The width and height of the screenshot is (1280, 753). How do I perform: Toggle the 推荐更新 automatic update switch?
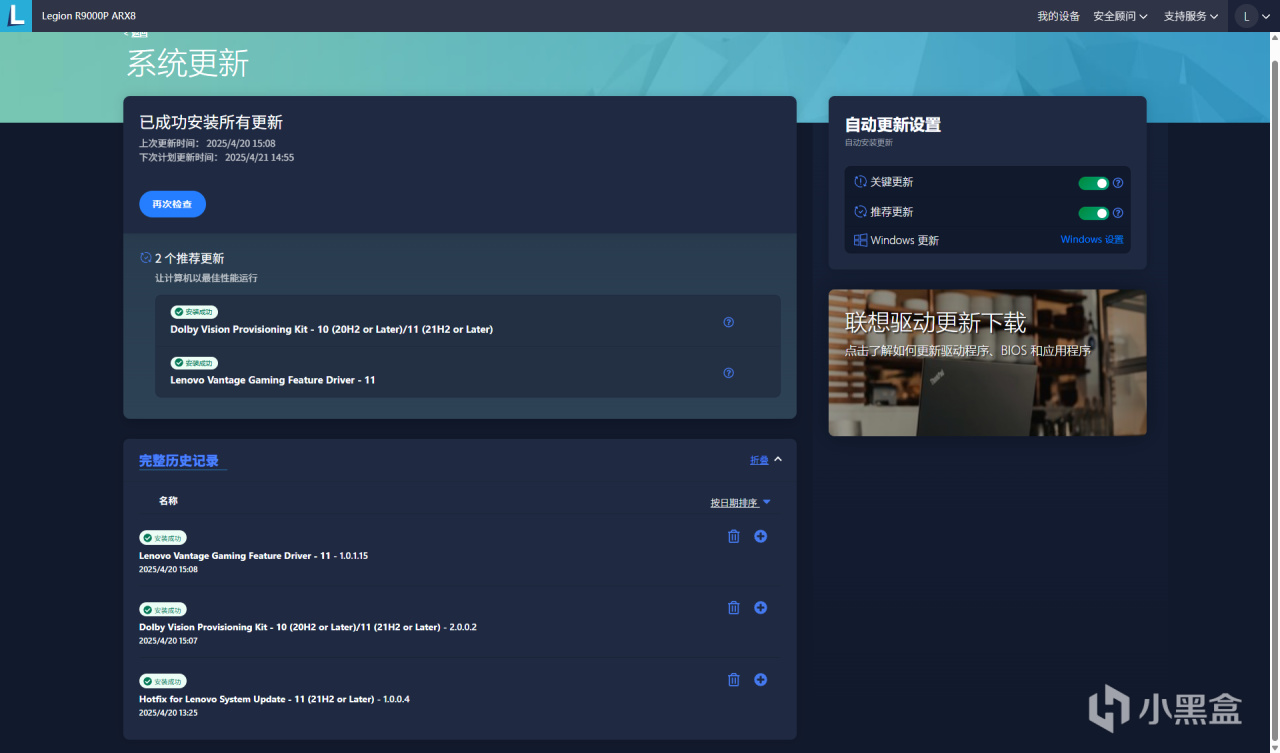[x=1094, y=213]
